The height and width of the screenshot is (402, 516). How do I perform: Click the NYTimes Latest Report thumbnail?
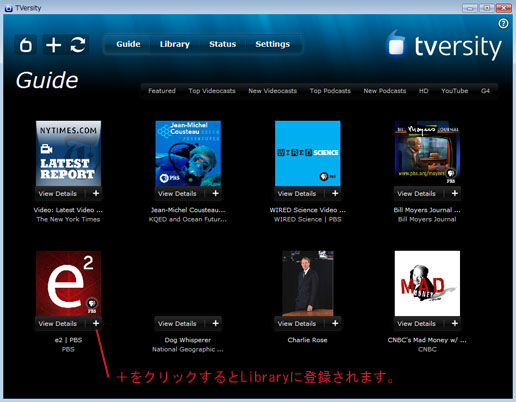[x=68, y=153]
